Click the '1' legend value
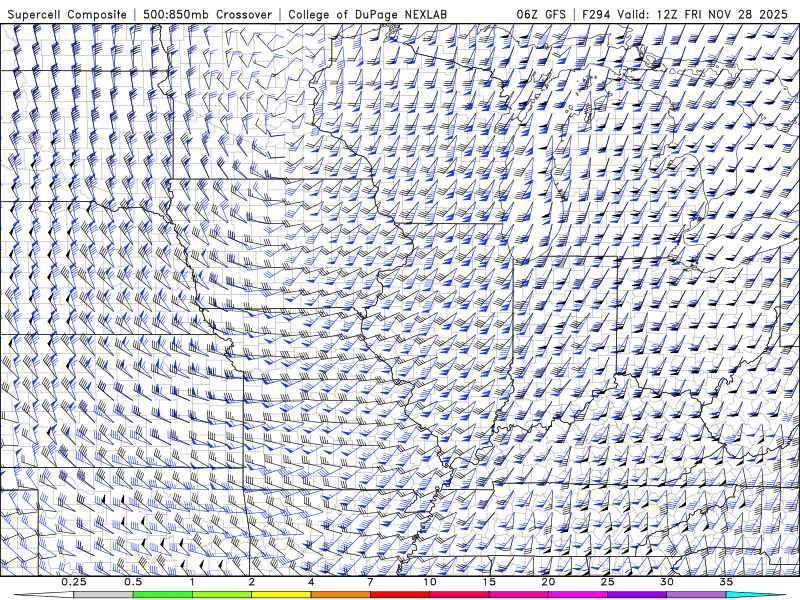 [192, 582]
